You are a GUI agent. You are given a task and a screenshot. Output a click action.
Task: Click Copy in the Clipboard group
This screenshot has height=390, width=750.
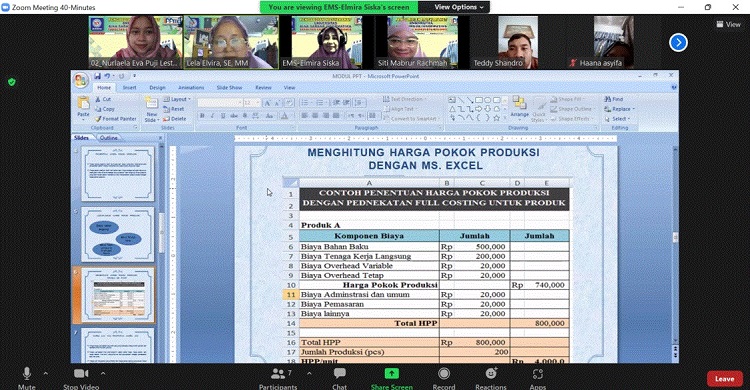tap(105, 109)
